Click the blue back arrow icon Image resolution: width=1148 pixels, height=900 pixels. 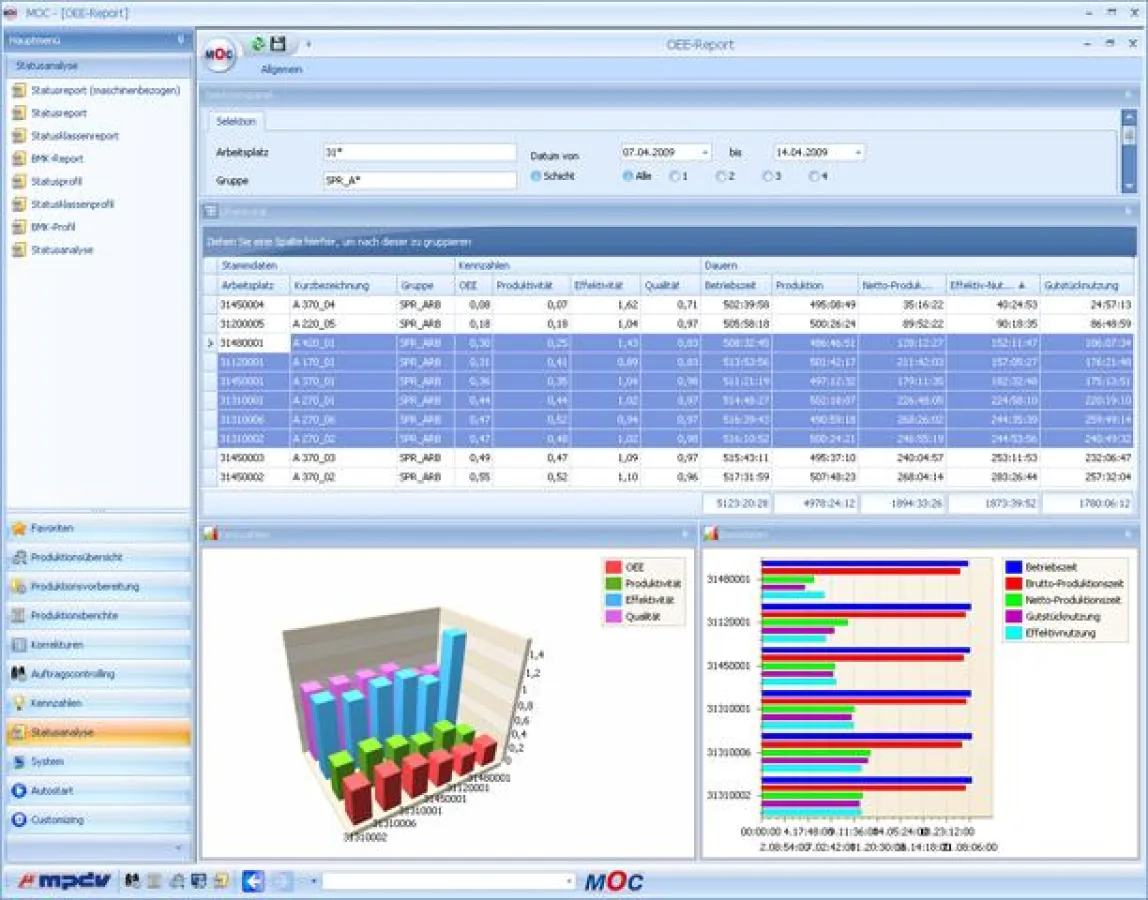(x=253, y=881)
